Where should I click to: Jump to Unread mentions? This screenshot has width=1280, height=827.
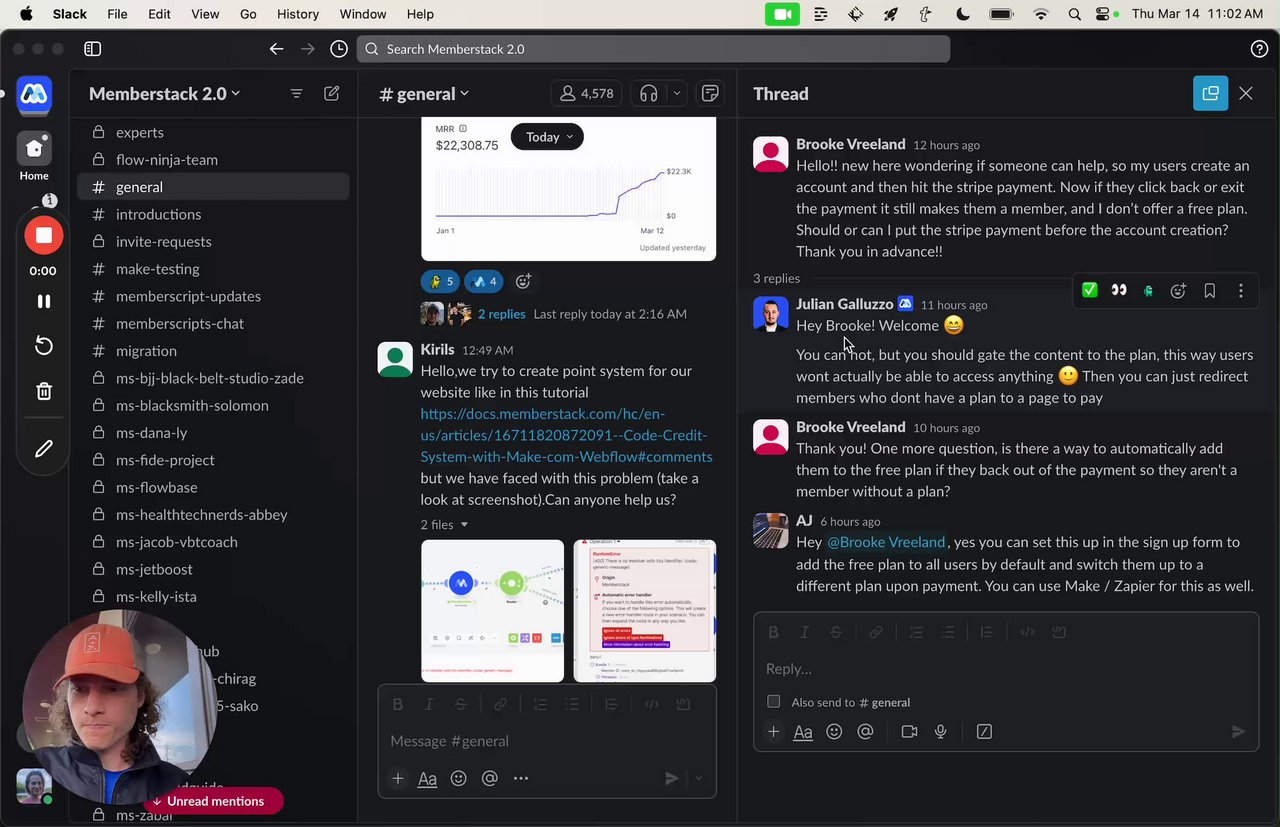[x=213, y=801]
